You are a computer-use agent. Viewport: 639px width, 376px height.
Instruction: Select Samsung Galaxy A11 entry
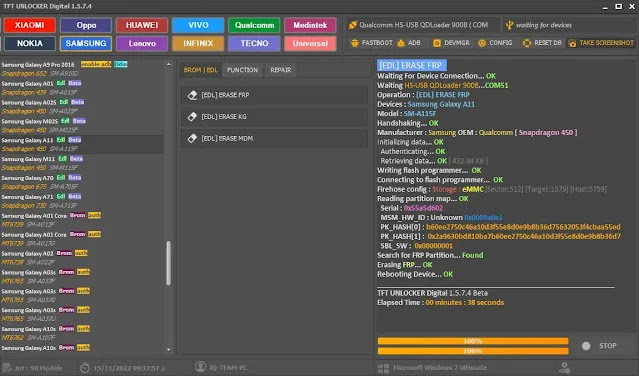click(82, 145)
